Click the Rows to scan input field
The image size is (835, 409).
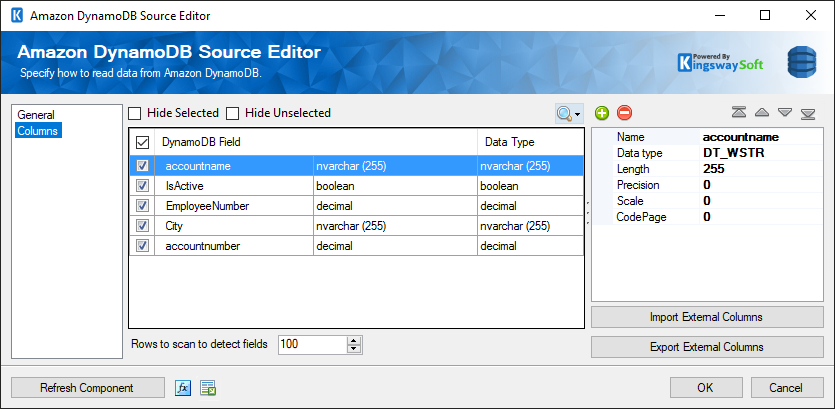[x=313, y=345]
